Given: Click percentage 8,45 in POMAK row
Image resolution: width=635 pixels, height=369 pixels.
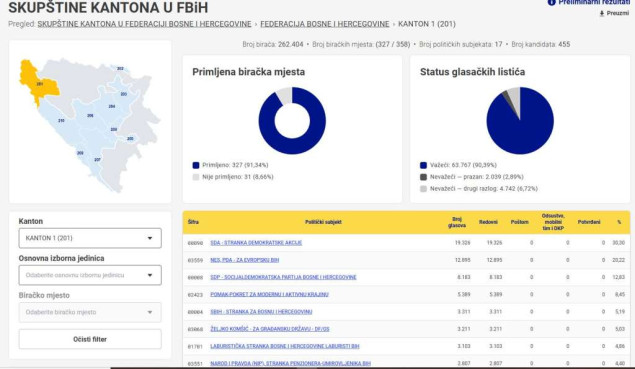Looking at the screenshot, I should (x=620, y=294).
